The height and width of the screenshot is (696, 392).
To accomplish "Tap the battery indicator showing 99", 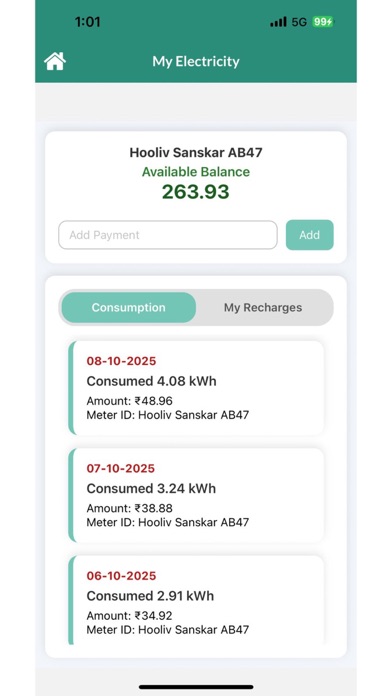I will click(x=323, y=22).
